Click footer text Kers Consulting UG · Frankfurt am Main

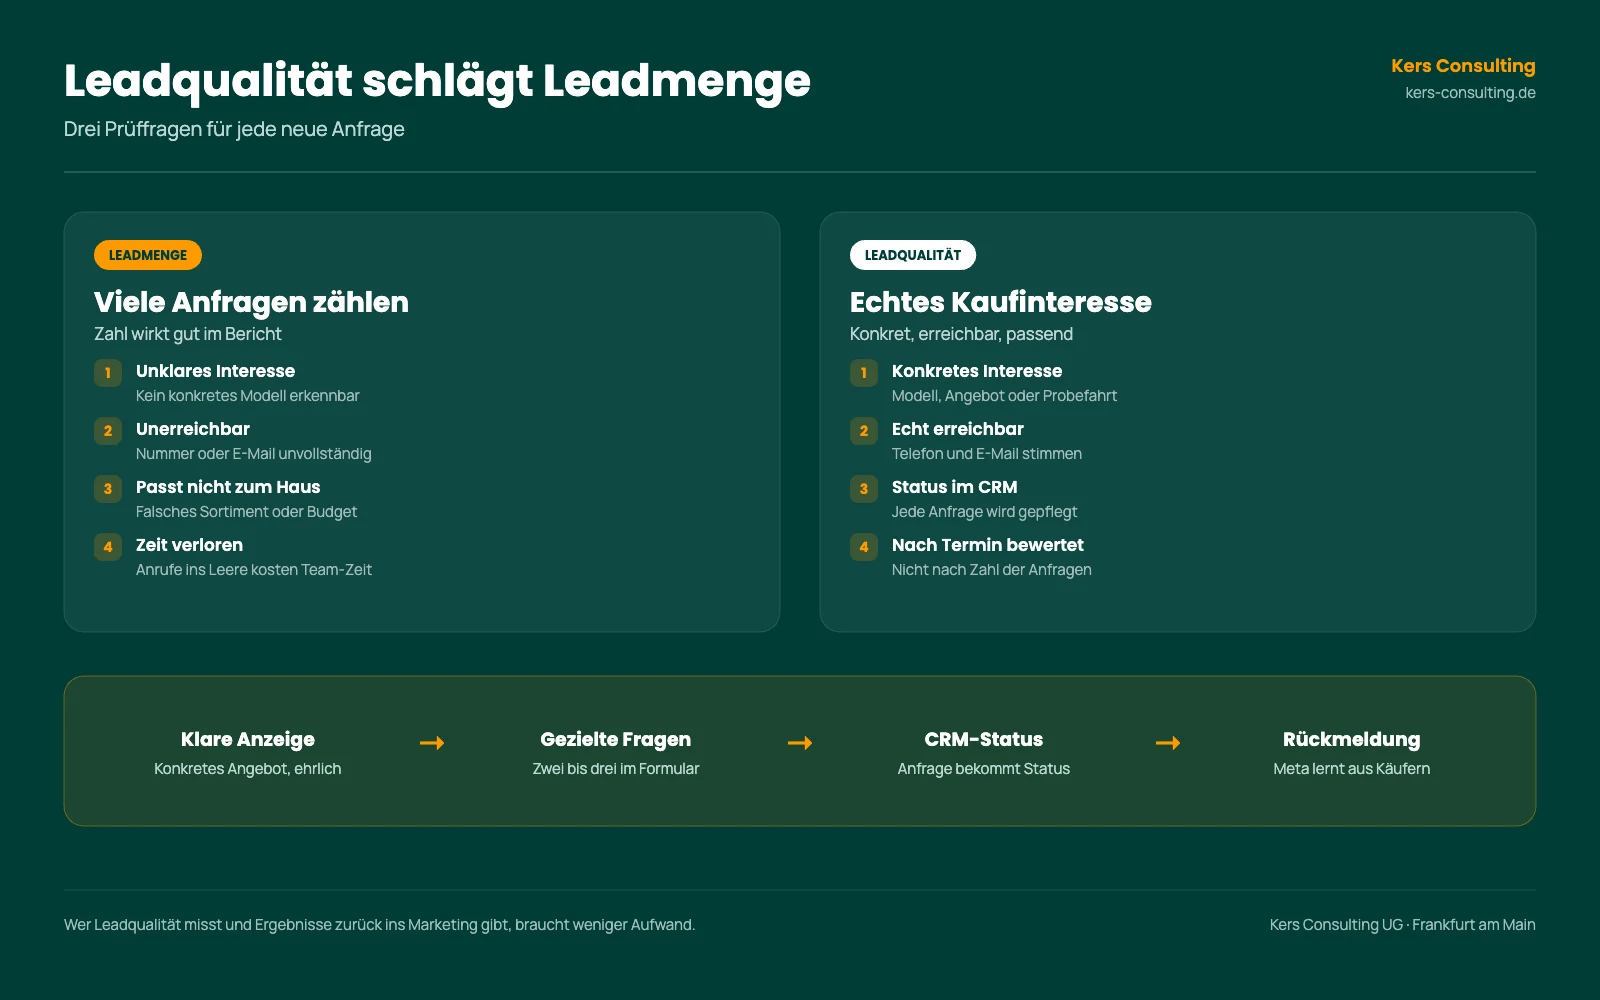[x=1403, y=925]
